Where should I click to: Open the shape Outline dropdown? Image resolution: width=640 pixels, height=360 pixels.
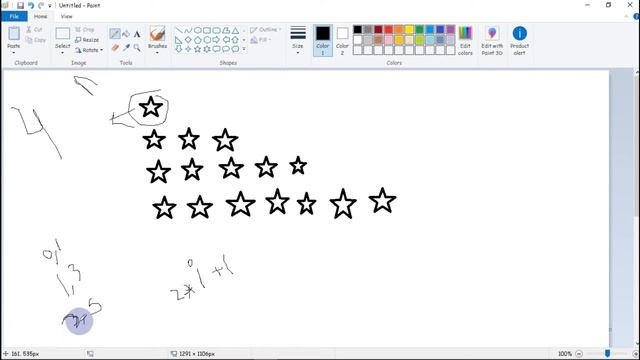[x=265, y=30]
